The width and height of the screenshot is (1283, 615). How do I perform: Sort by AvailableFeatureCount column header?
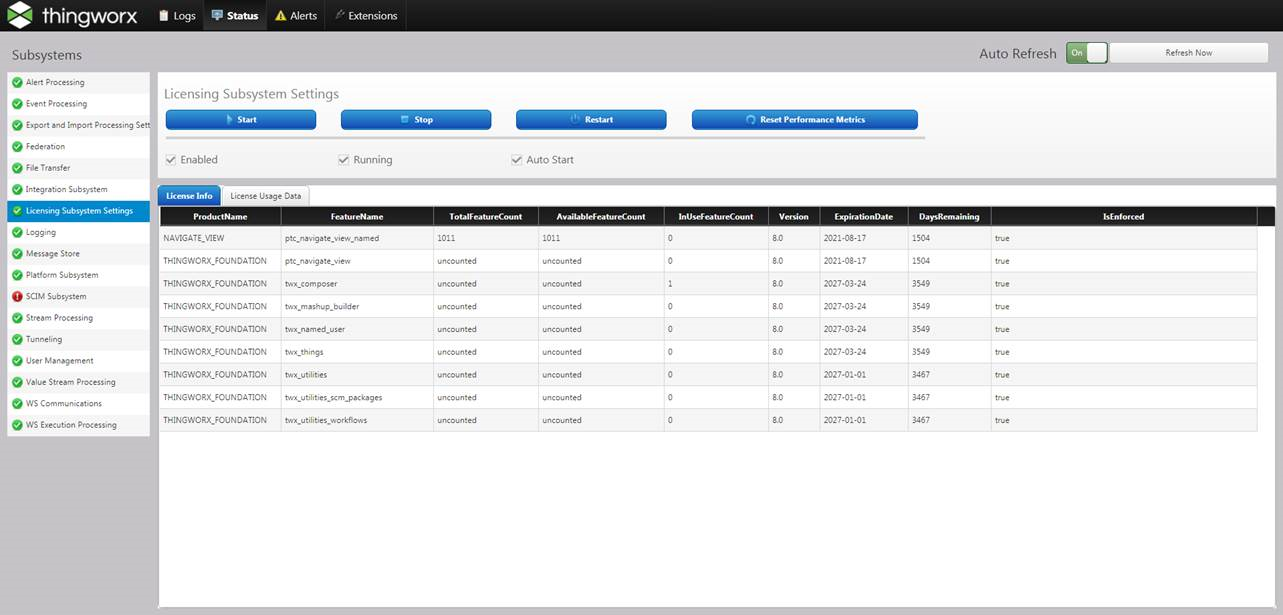coord(601,216)
